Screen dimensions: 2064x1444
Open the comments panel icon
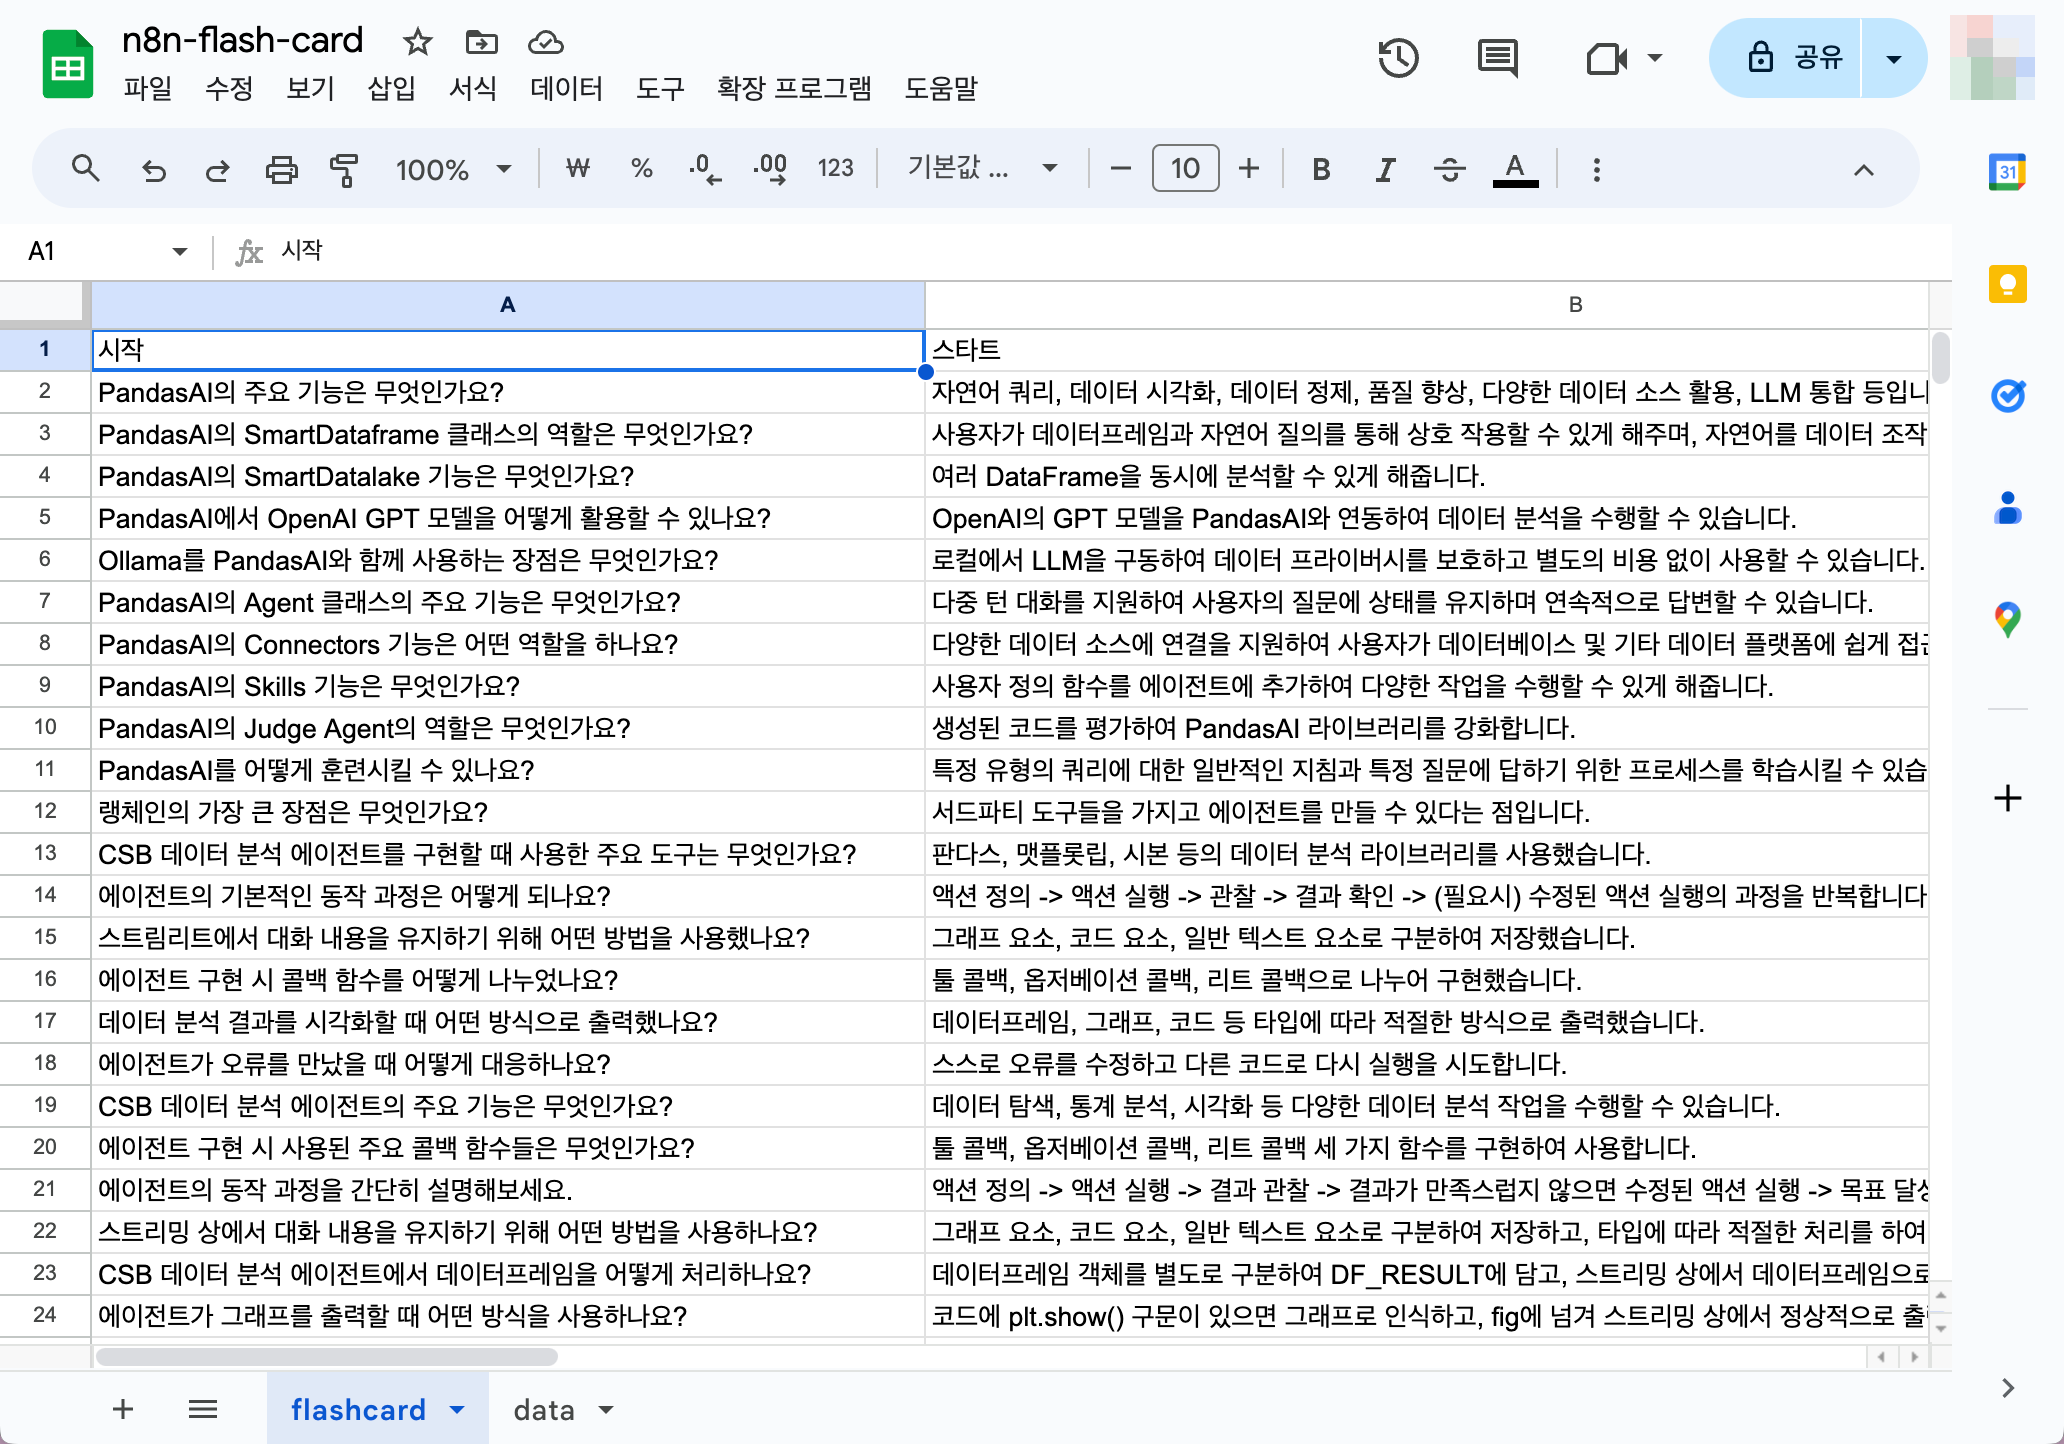pyautogui.click(x=1497, y=58)
